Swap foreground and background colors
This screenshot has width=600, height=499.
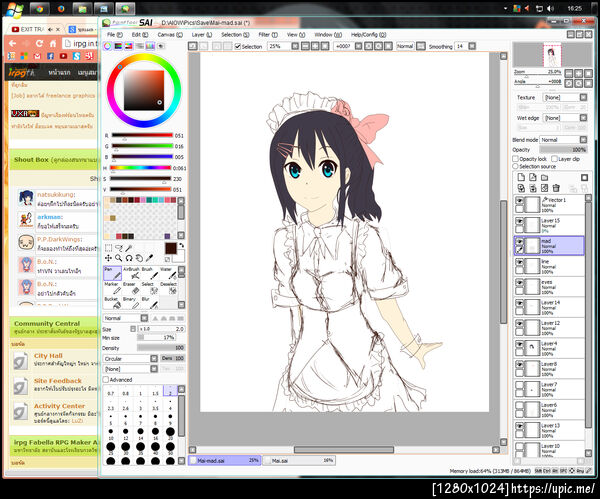[181, 245]
